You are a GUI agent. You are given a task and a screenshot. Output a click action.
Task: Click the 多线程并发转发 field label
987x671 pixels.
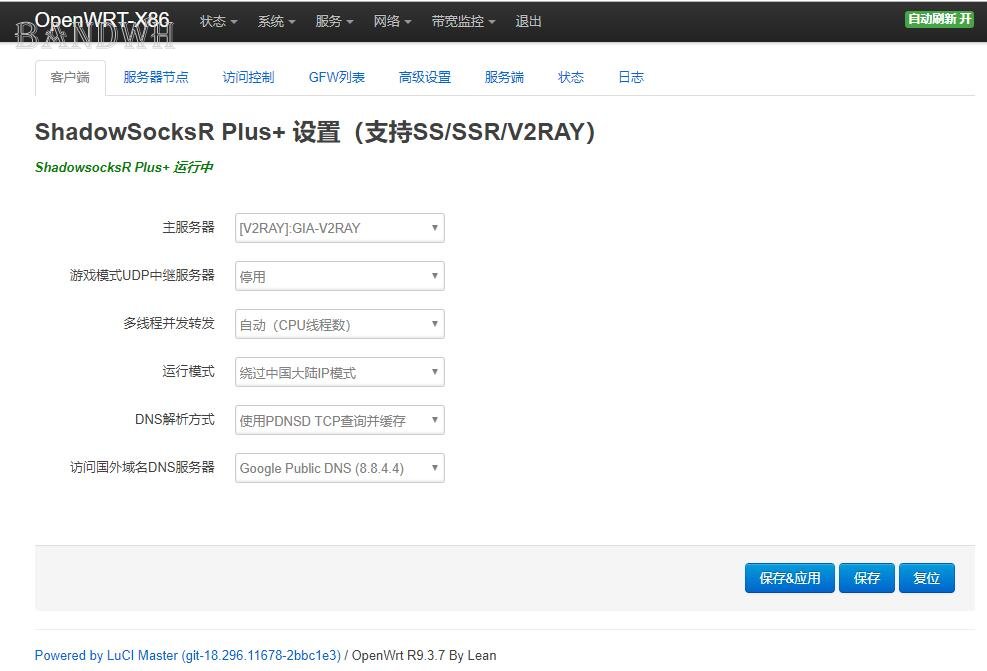169,324
